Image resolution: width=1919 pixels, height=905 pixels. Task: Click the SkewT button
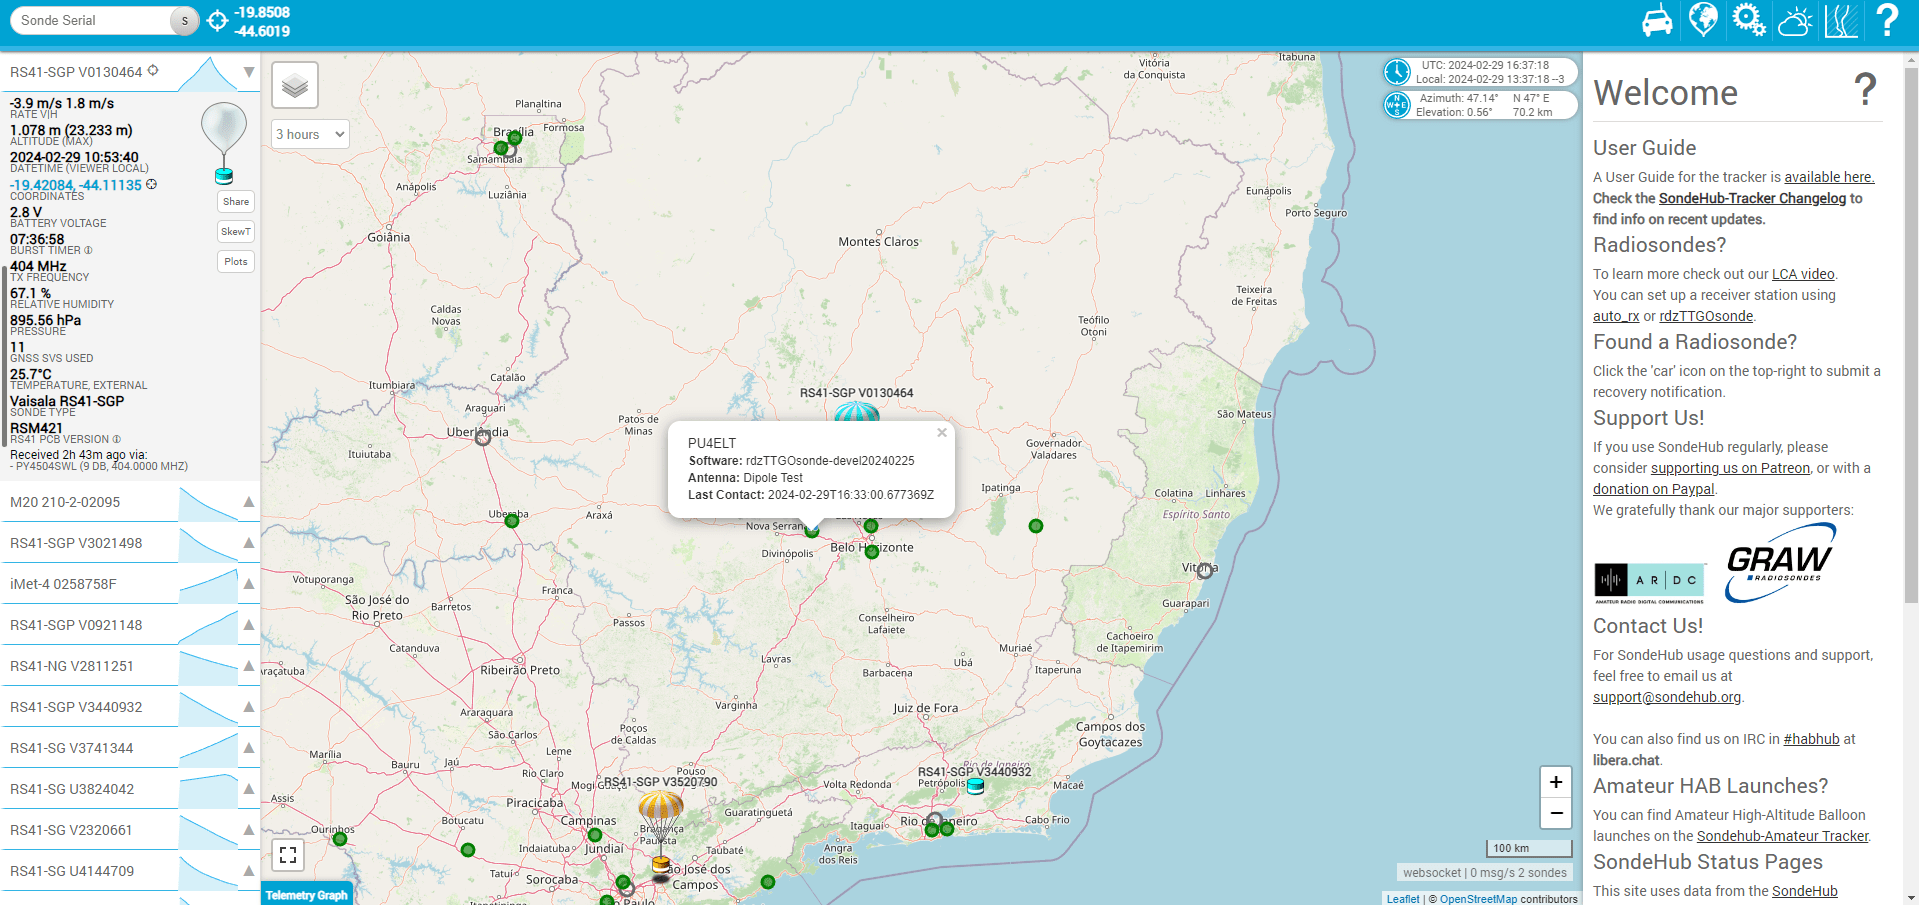(236, 232)
